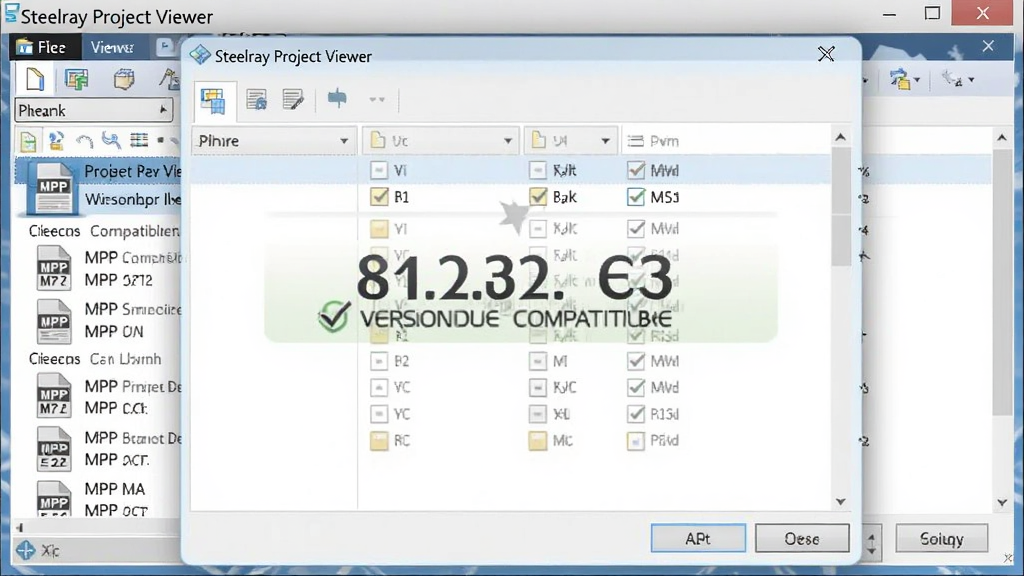1024x576 pixels.
Task: Expand the VC item with arrow box
Action: tap(379, 388)
